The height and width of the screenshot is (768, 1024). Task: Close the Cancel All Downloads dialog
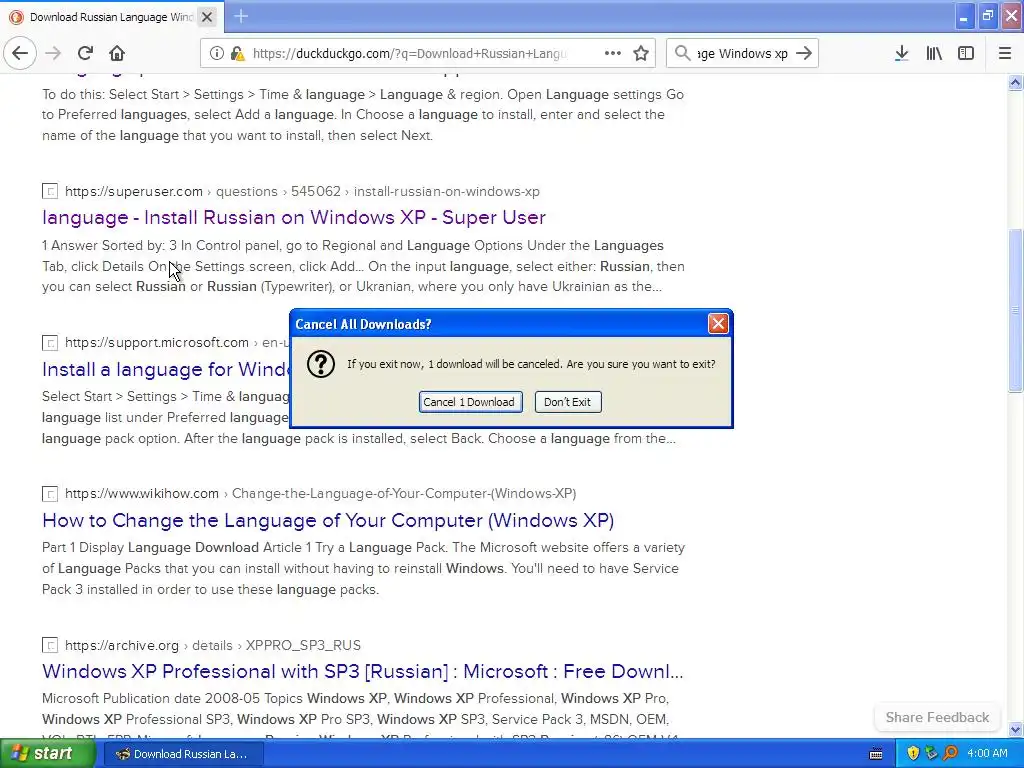pyautogui.click(x=718, y=323)
